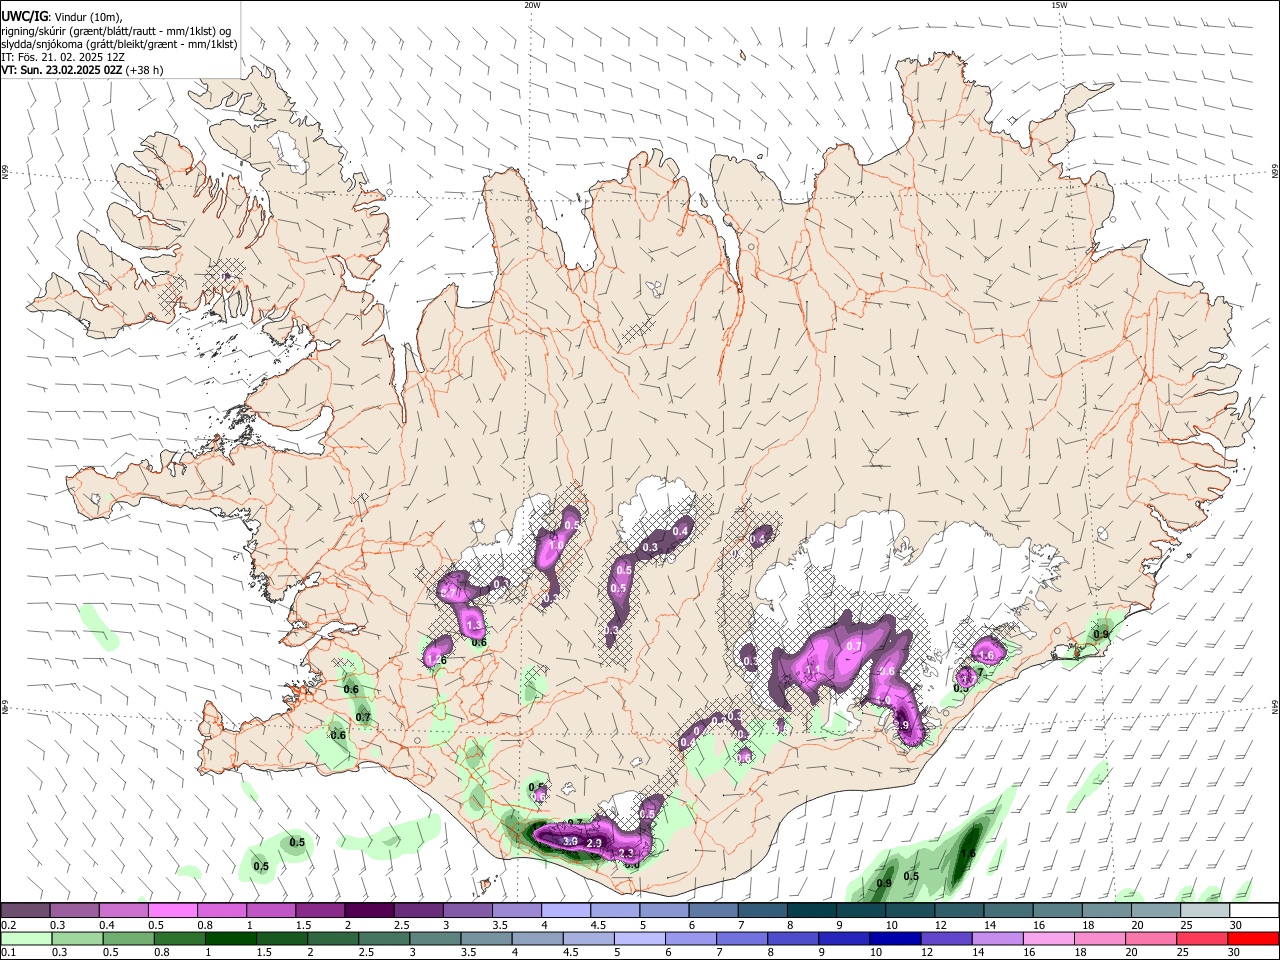Image resolution: width=1280 pixels, height=960 pixels.
Task: Click the '66N' latitude label on the left edge
Action: [5, 174]
